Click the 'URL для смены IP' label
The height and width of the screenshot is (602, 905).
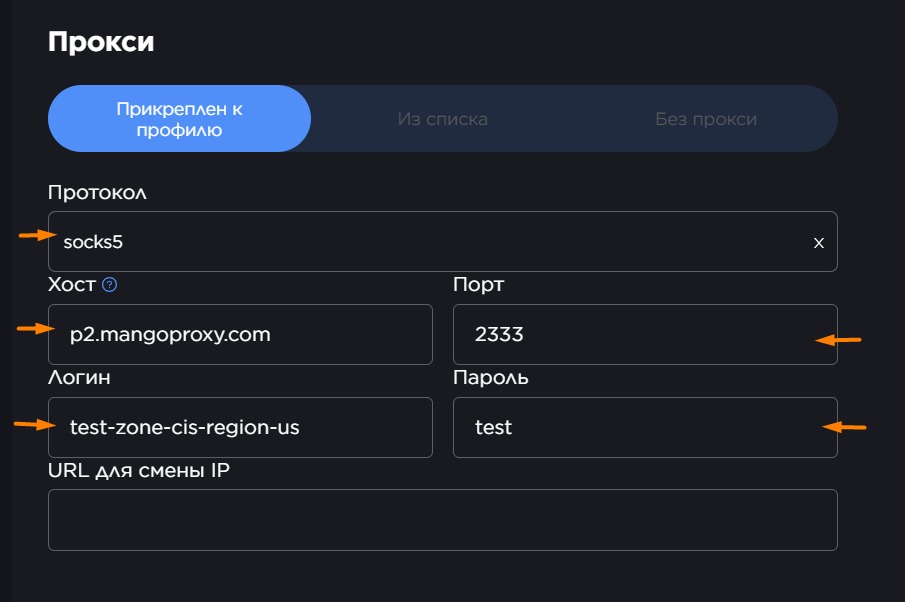tap(139, 470)
